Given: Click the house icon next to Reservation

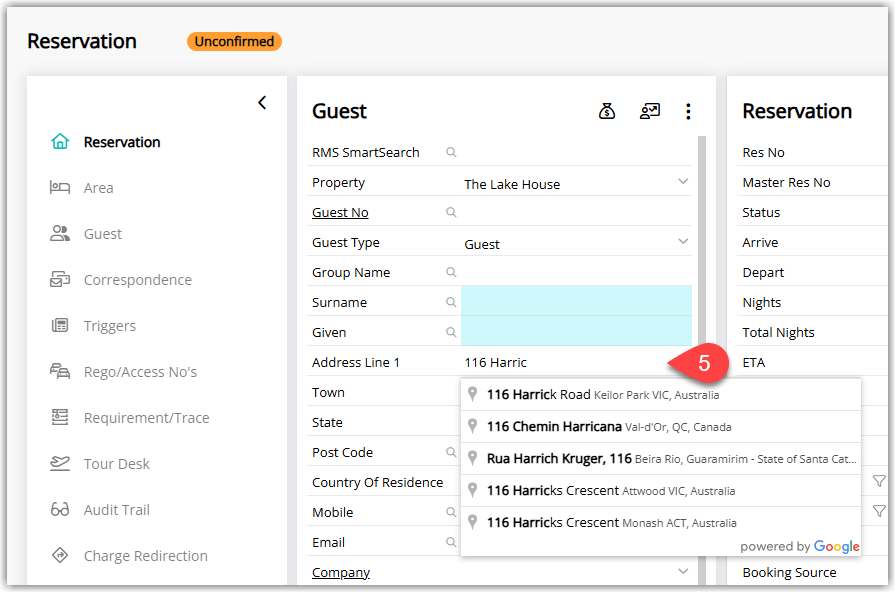Looking at the screenshot, I should (x=60, y=142).
